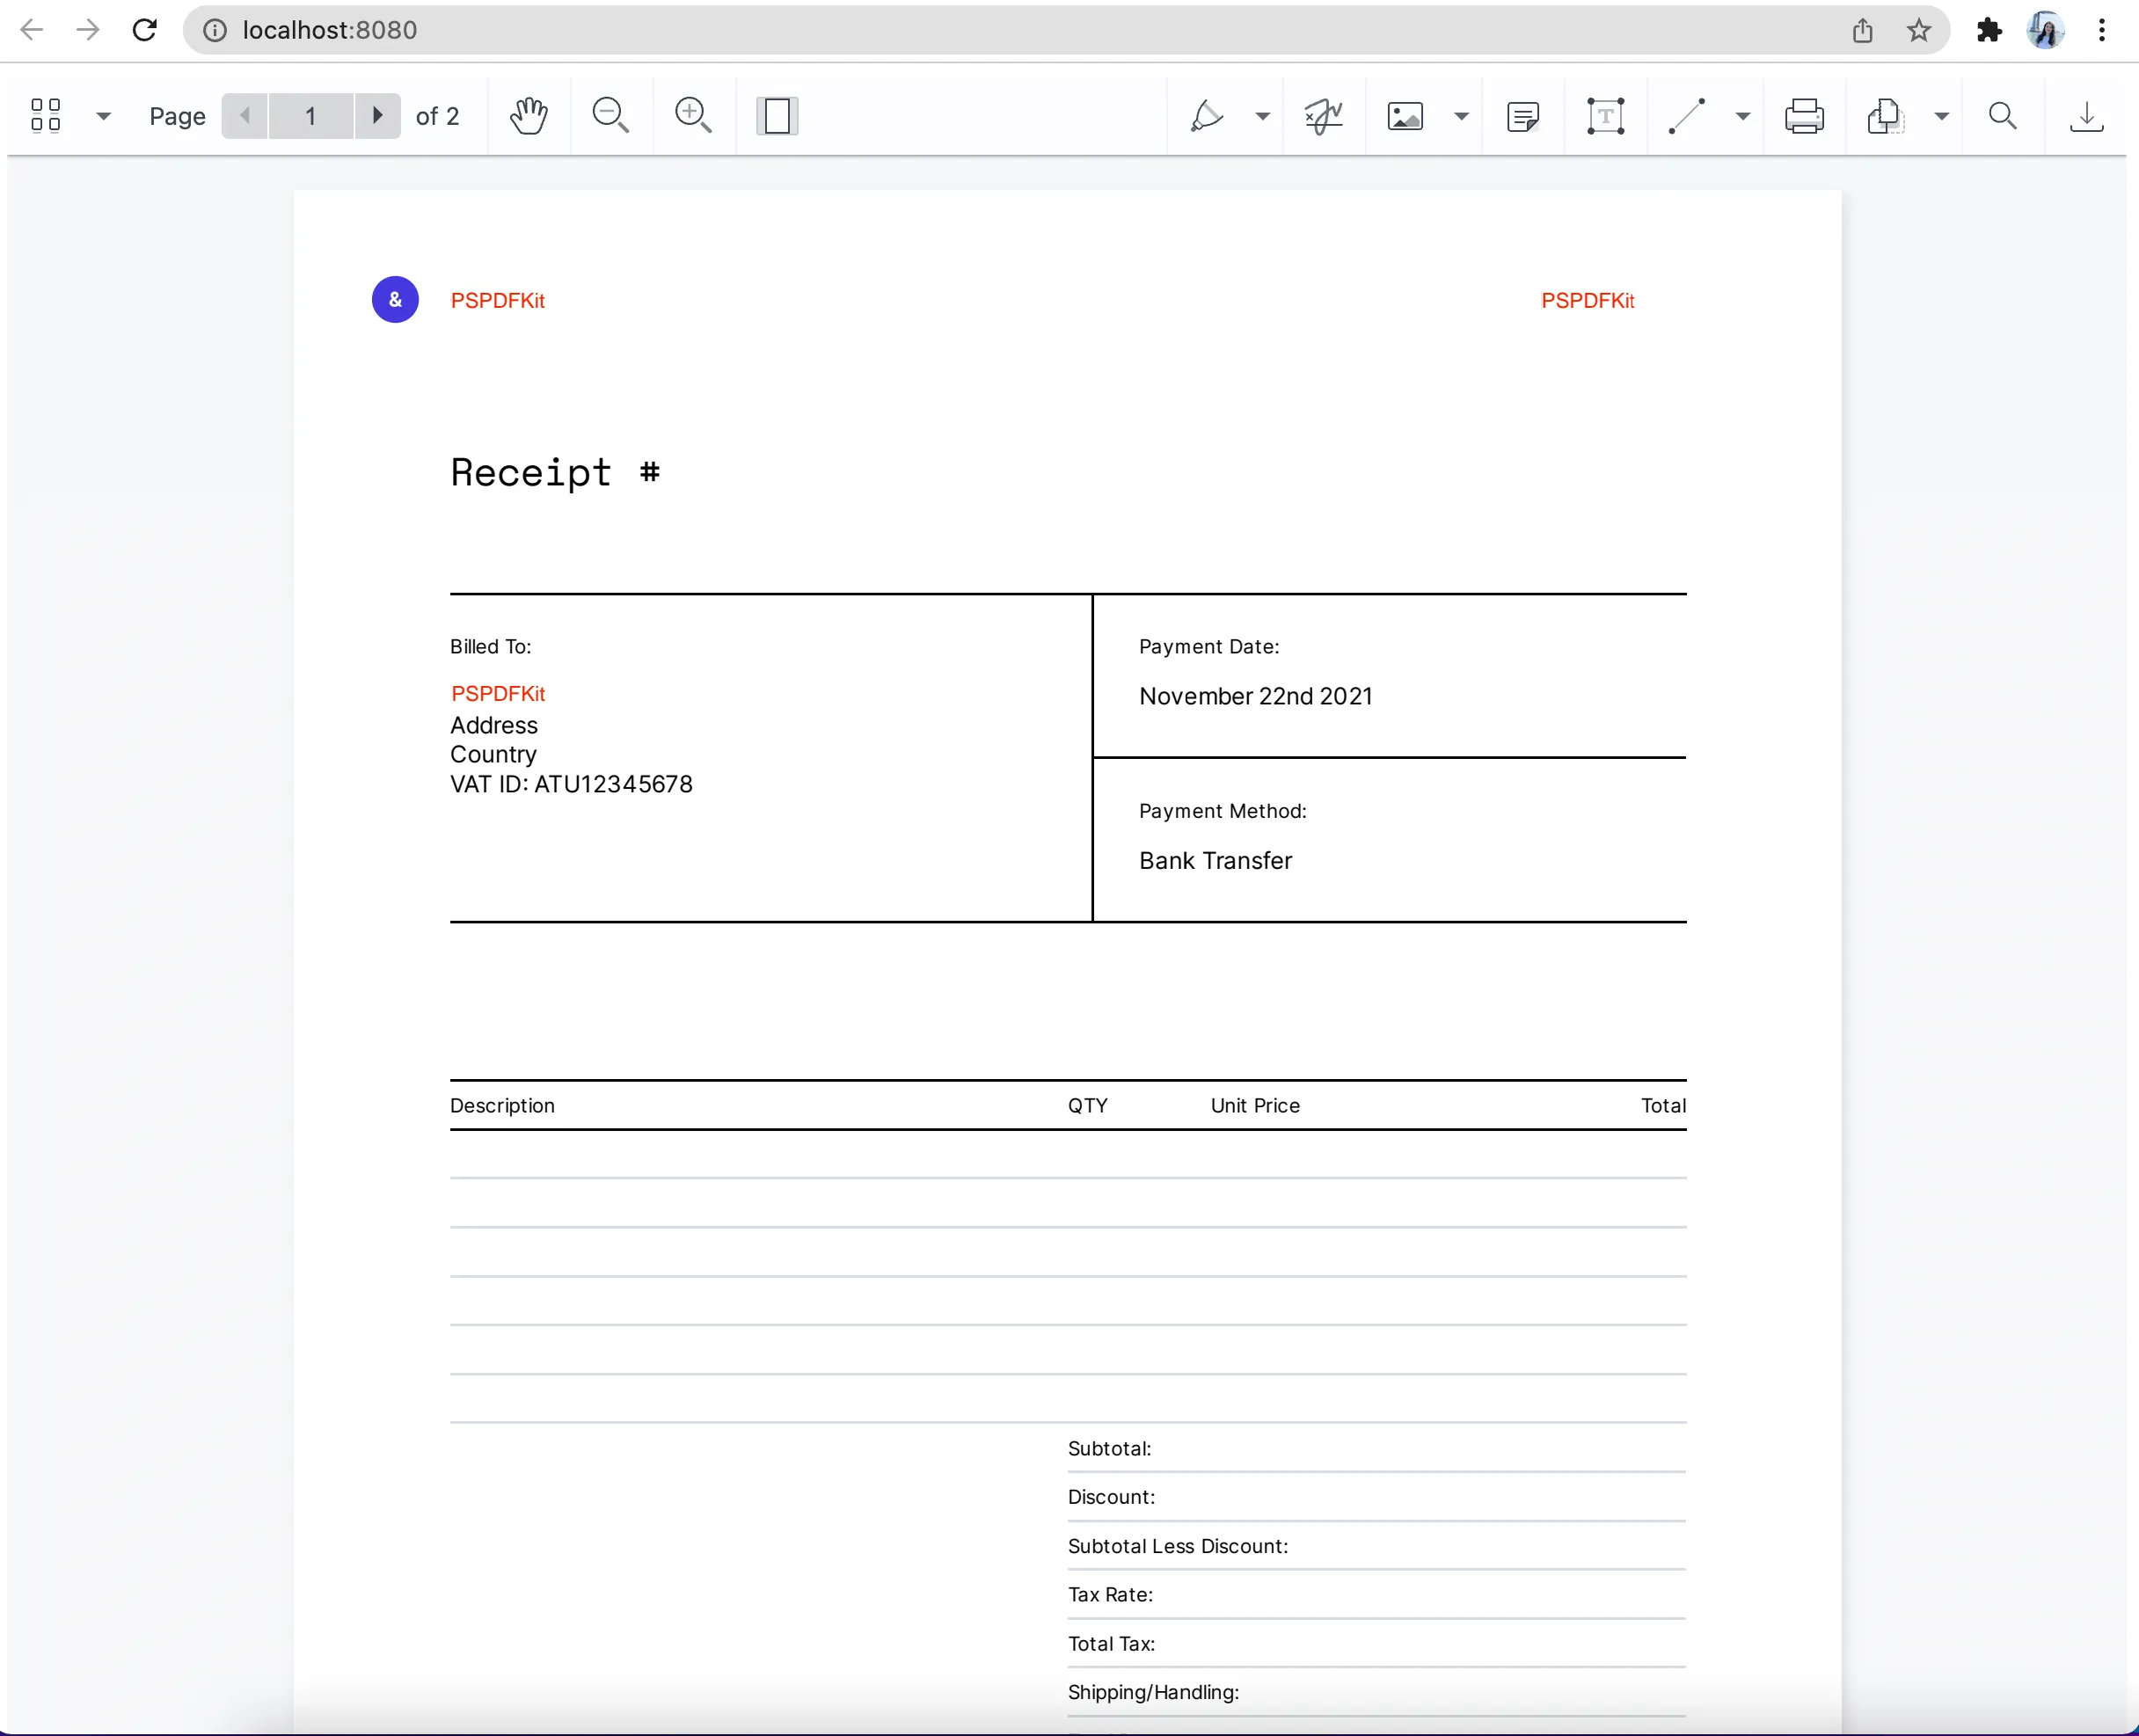Expand the line shape options dropdown

click(x=1743, y=116)
